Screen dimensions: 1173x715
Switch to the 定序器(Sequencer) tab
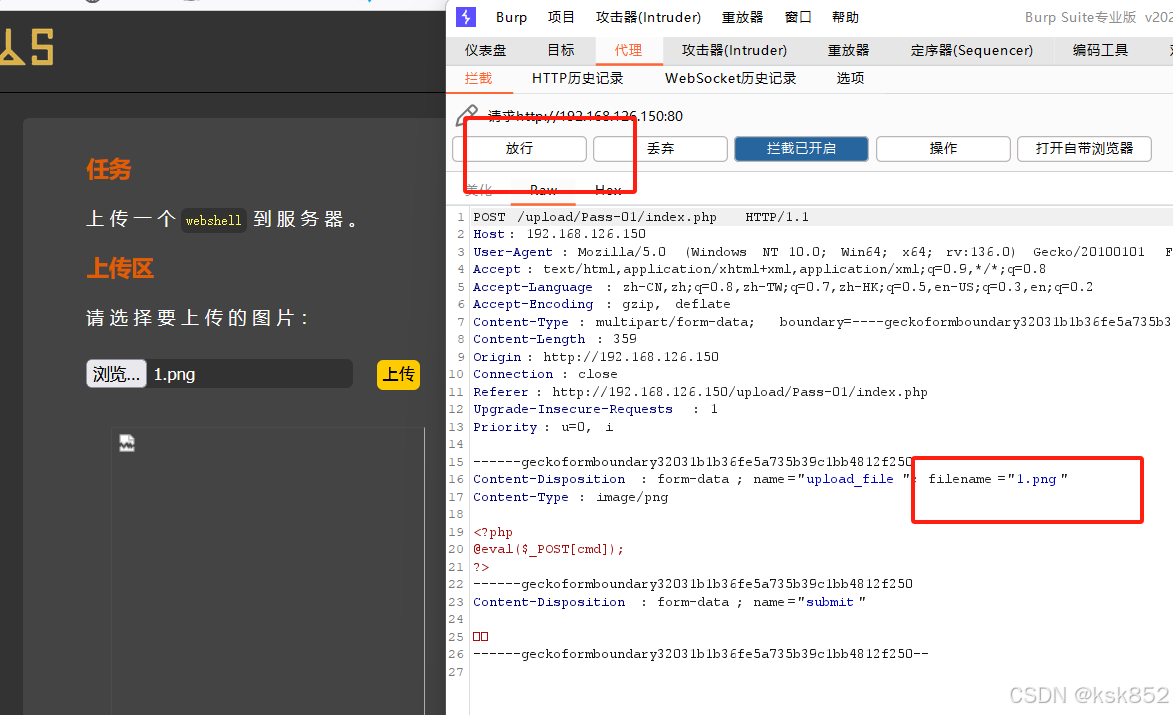(971, 50)
